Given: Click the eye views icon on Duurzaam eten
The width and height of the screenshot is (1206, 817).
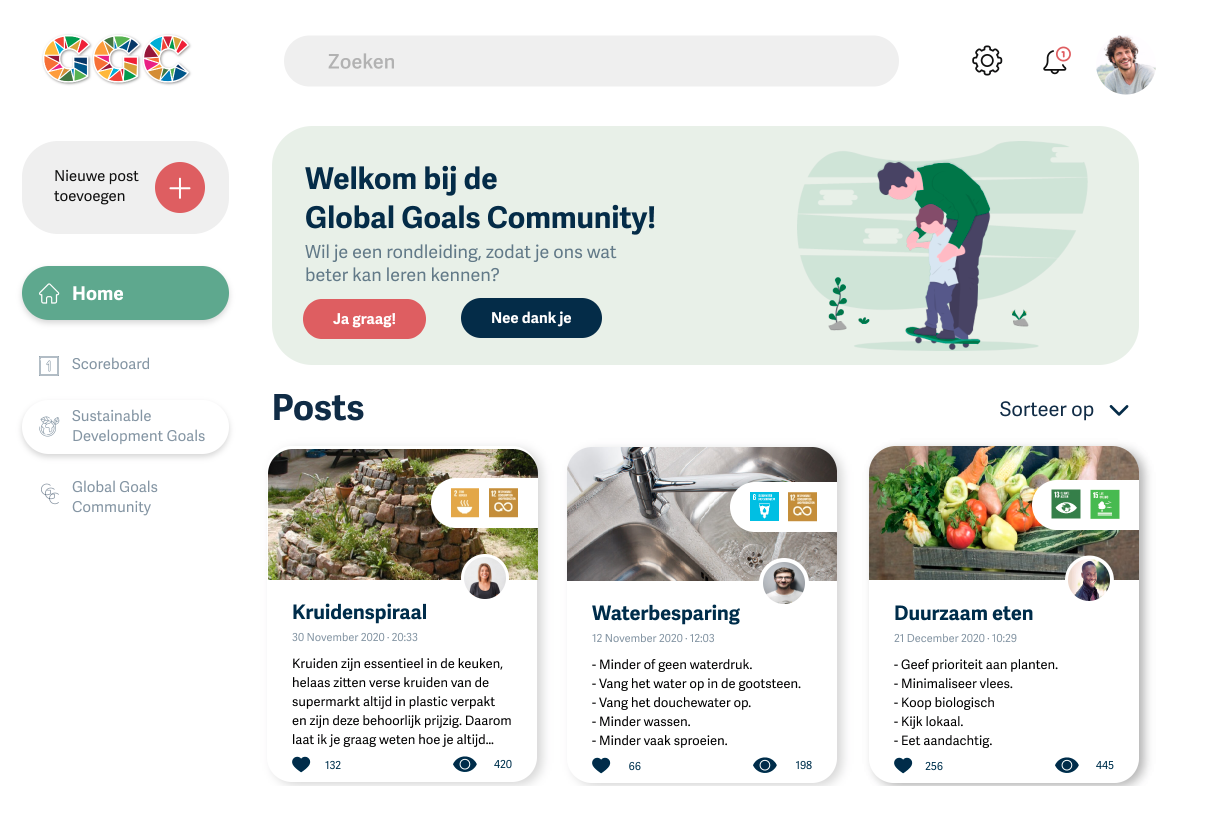Looking at the screenshot, I should (1067, 765).
